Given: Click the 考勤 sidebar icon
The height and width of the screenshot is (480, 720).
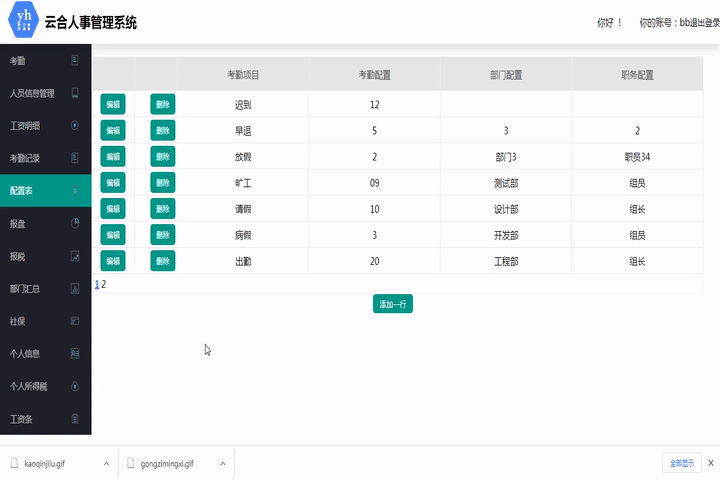Looking at the screenshot, I should coord(75,61).
